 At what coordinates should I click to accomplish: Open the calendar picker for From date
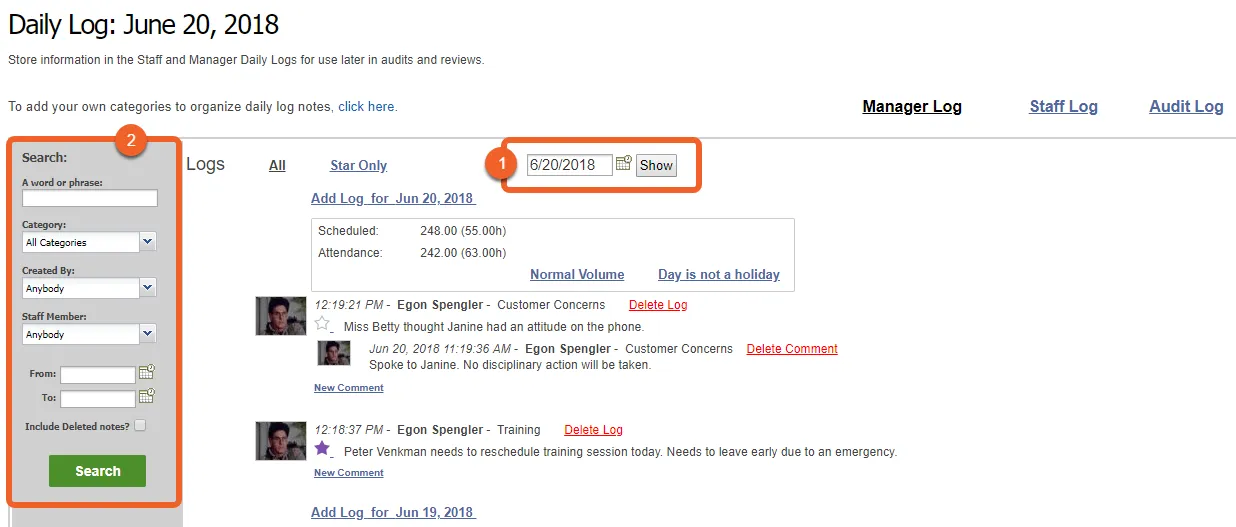(147, 373)
